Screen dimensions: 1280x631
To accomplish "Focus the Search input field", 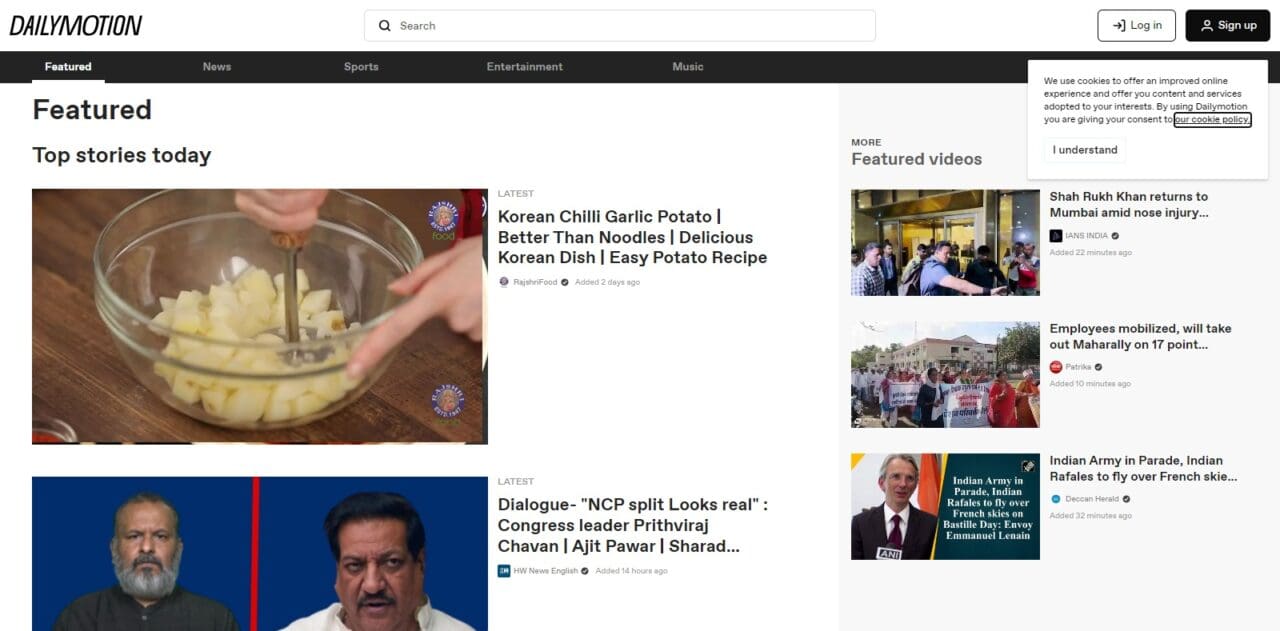I will click(x=620, y=26).
